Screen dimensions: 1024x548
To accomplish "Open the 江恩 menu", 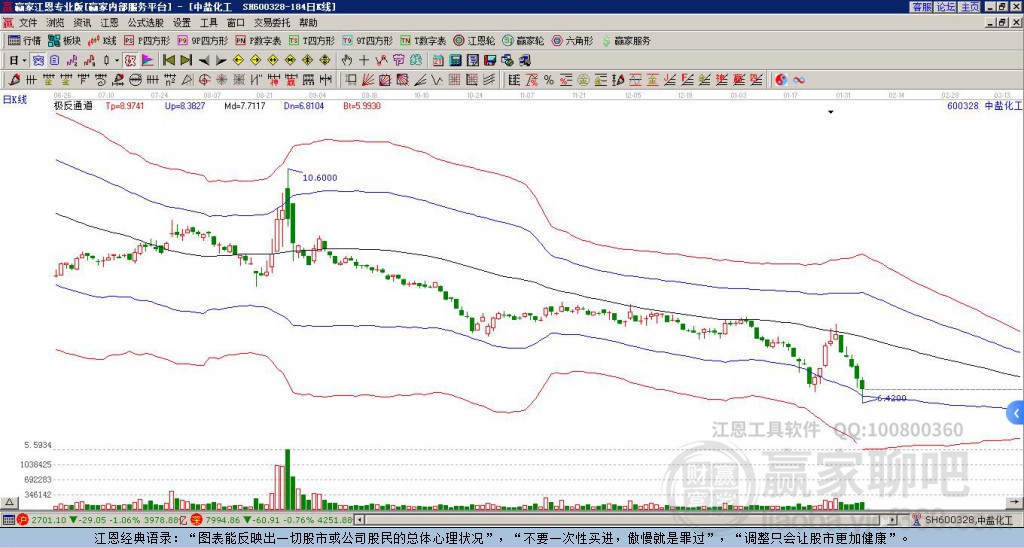I will 109,23.
